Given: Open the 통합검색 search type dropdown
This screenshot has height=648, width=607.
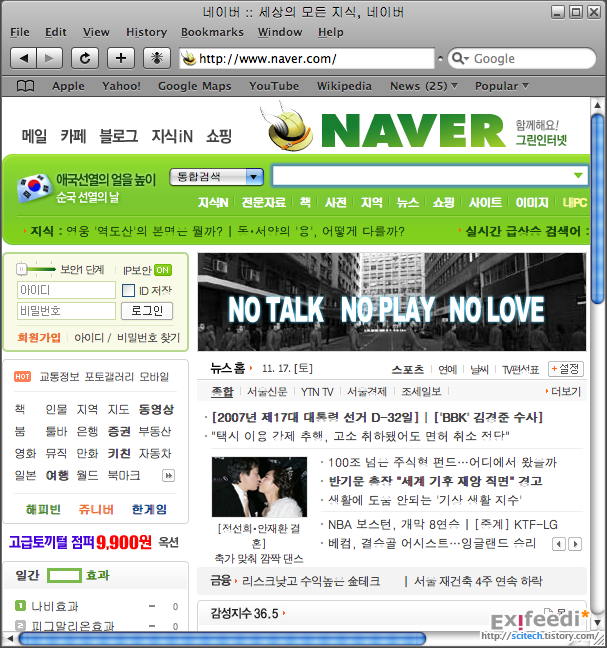Looking at the screenshot, I should [217, 177].
